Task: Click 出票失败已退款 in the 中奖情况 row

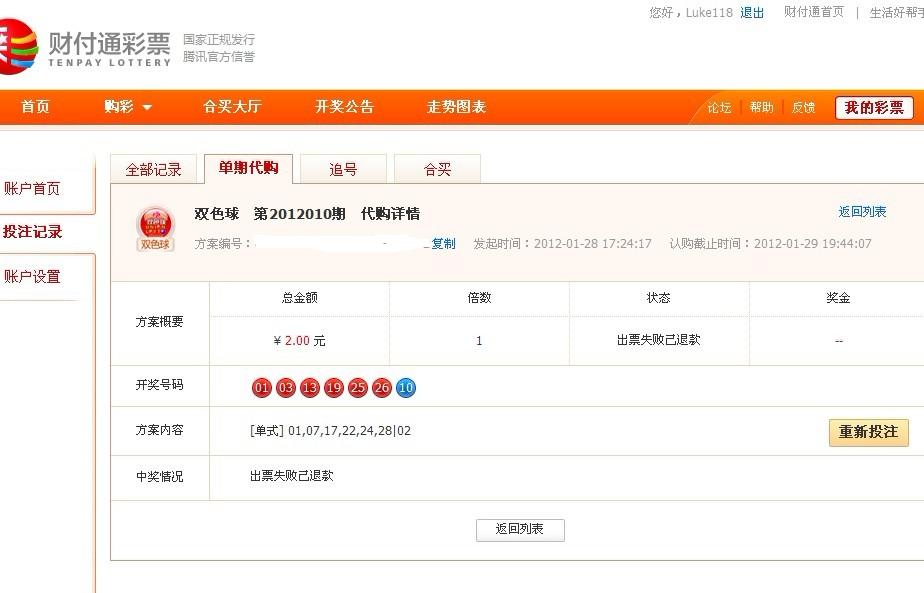Action: (x=292, y=476)
